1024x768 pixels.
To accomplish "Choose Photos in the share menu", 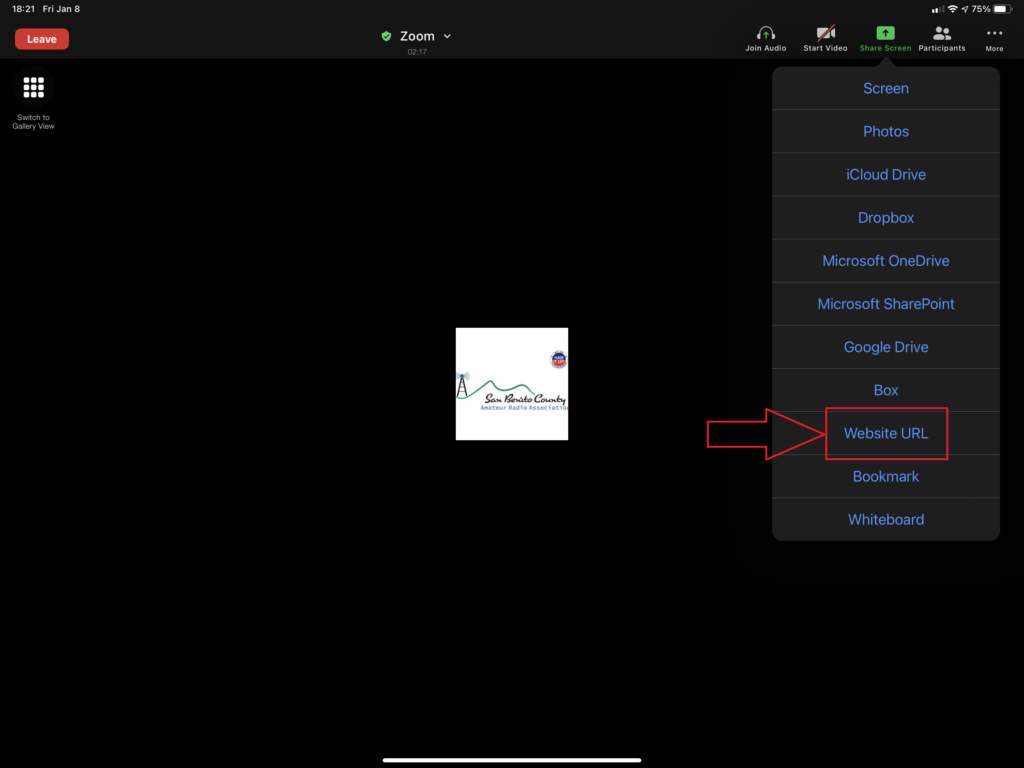I will [886, 131].
